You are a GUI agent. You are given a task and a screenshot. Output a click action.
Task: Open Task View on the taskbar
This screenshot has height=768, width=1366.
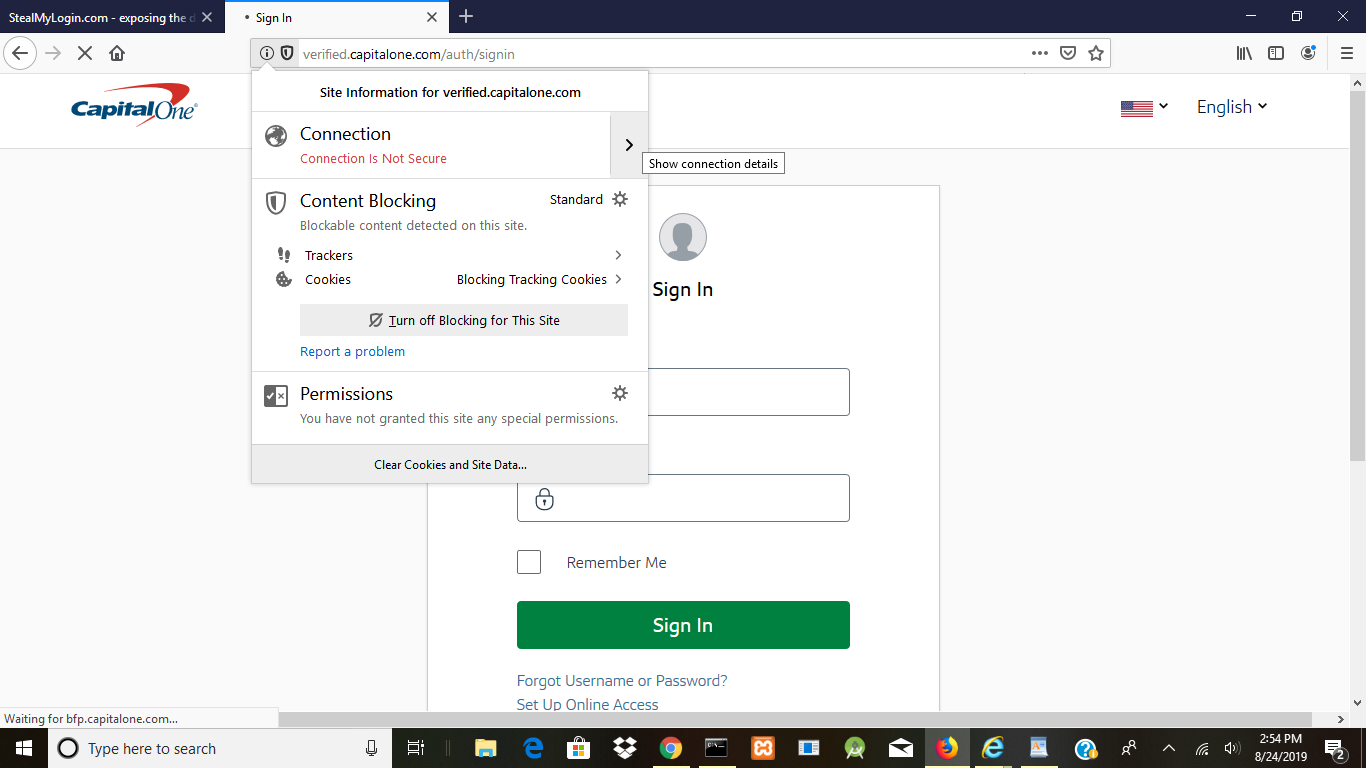point(416,748)
